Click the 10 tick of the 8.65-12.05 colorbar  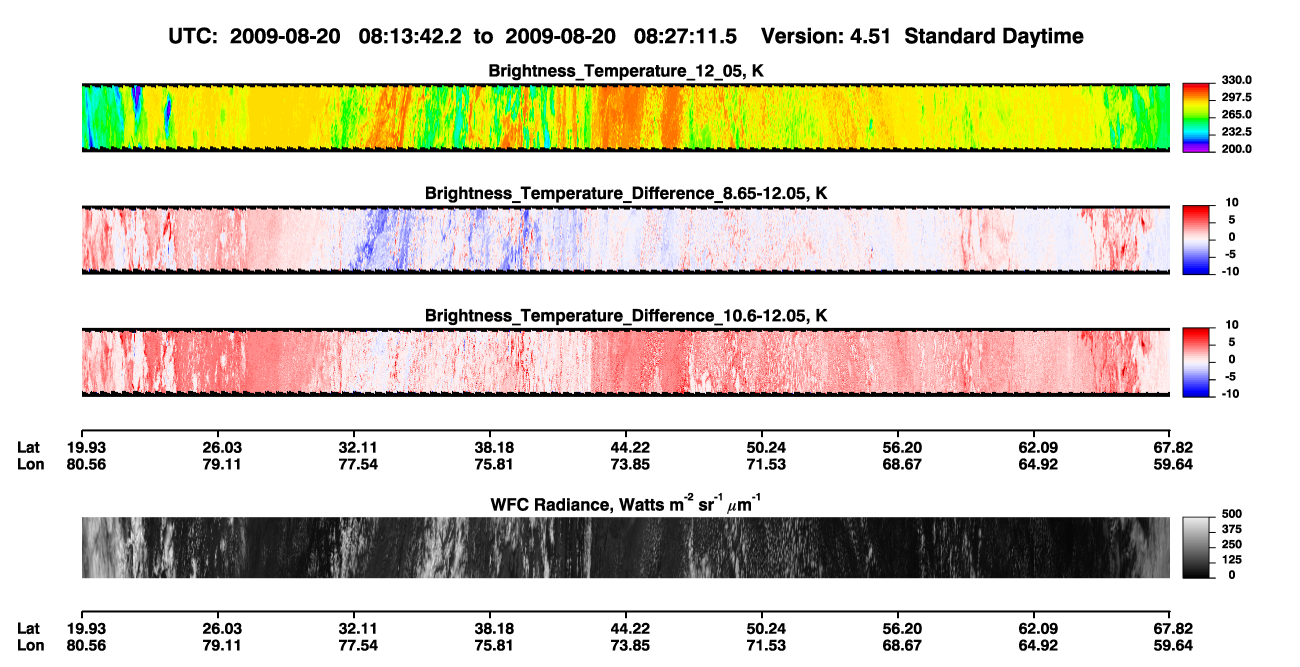(1231, 202)
